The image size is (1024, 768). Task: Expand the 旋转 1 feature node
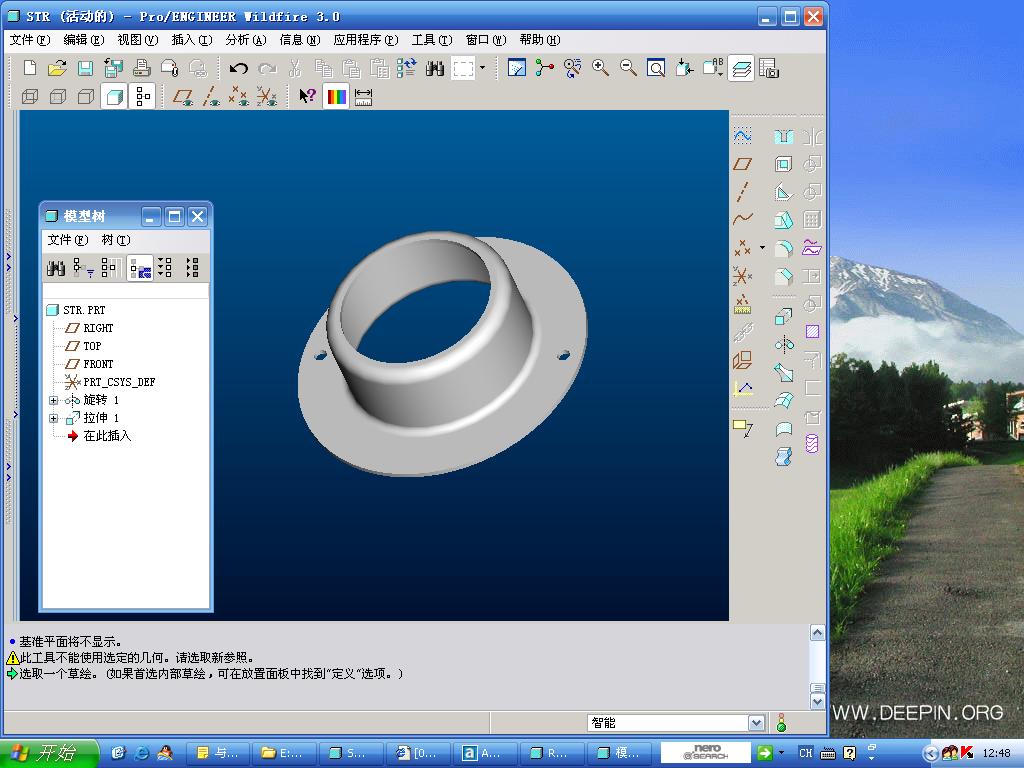(54, 400)
